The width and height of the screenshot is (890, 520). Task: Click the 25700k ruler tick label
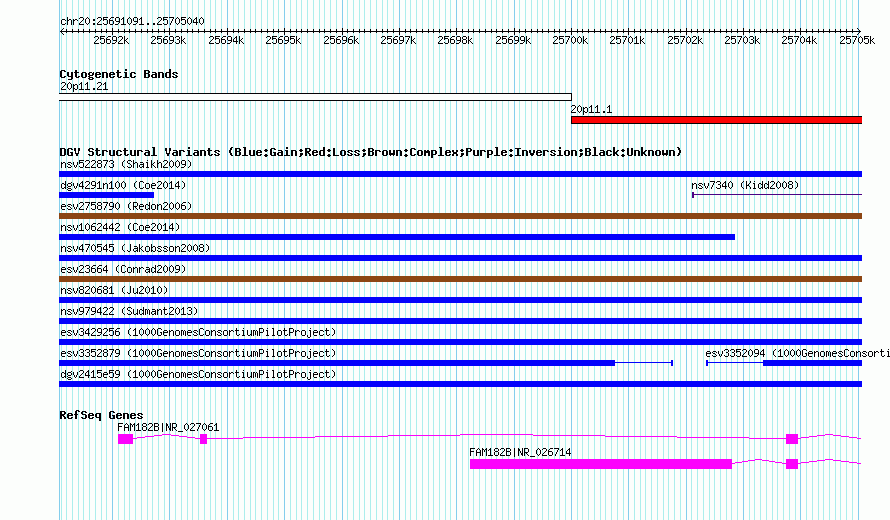click(570, 41)
